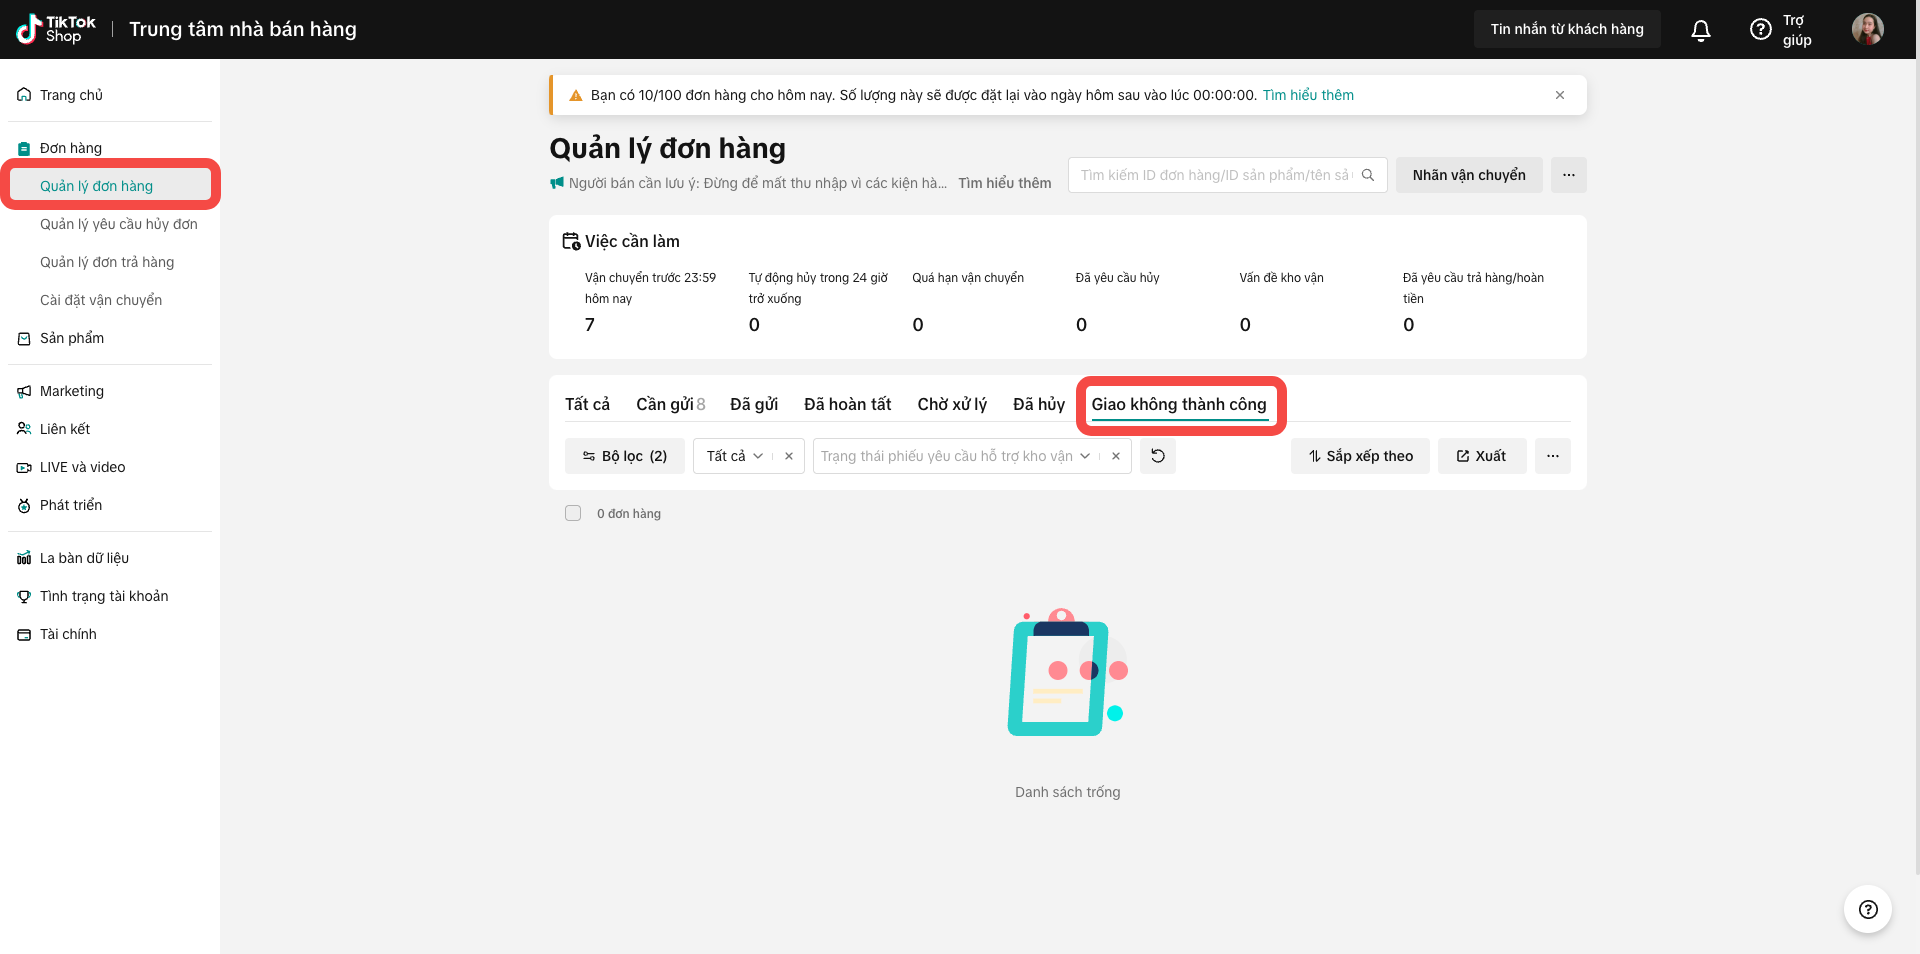The image size is (1920, 954).
Task: Click the Nhãn vận chuyển button
Action: tap(1468, 175)
